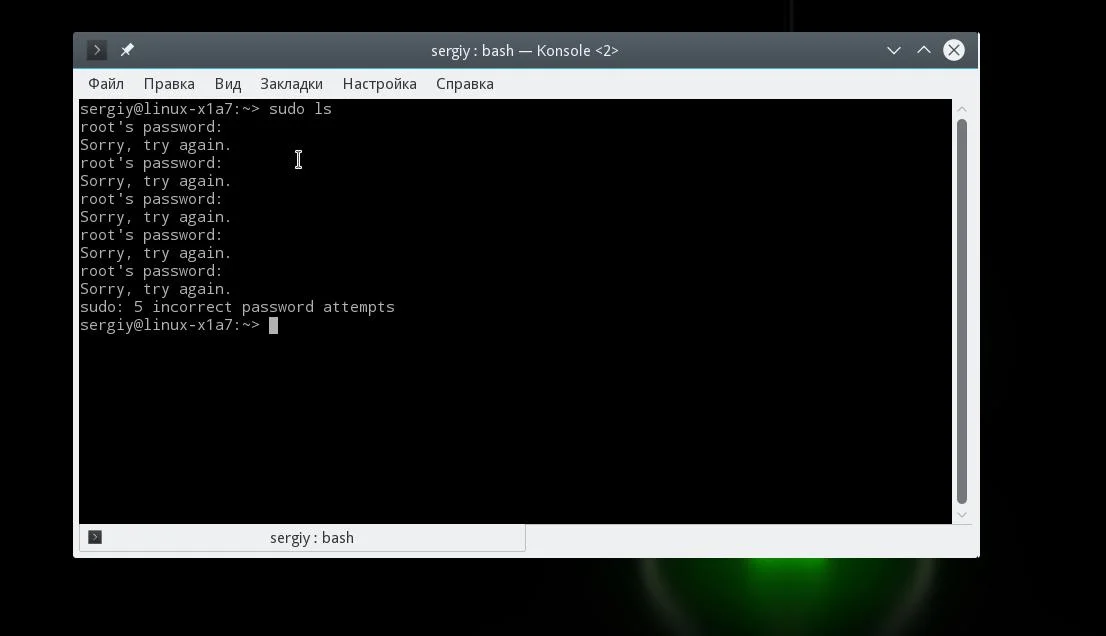Click the last shell prompt with the cursor

click(178, 325)
